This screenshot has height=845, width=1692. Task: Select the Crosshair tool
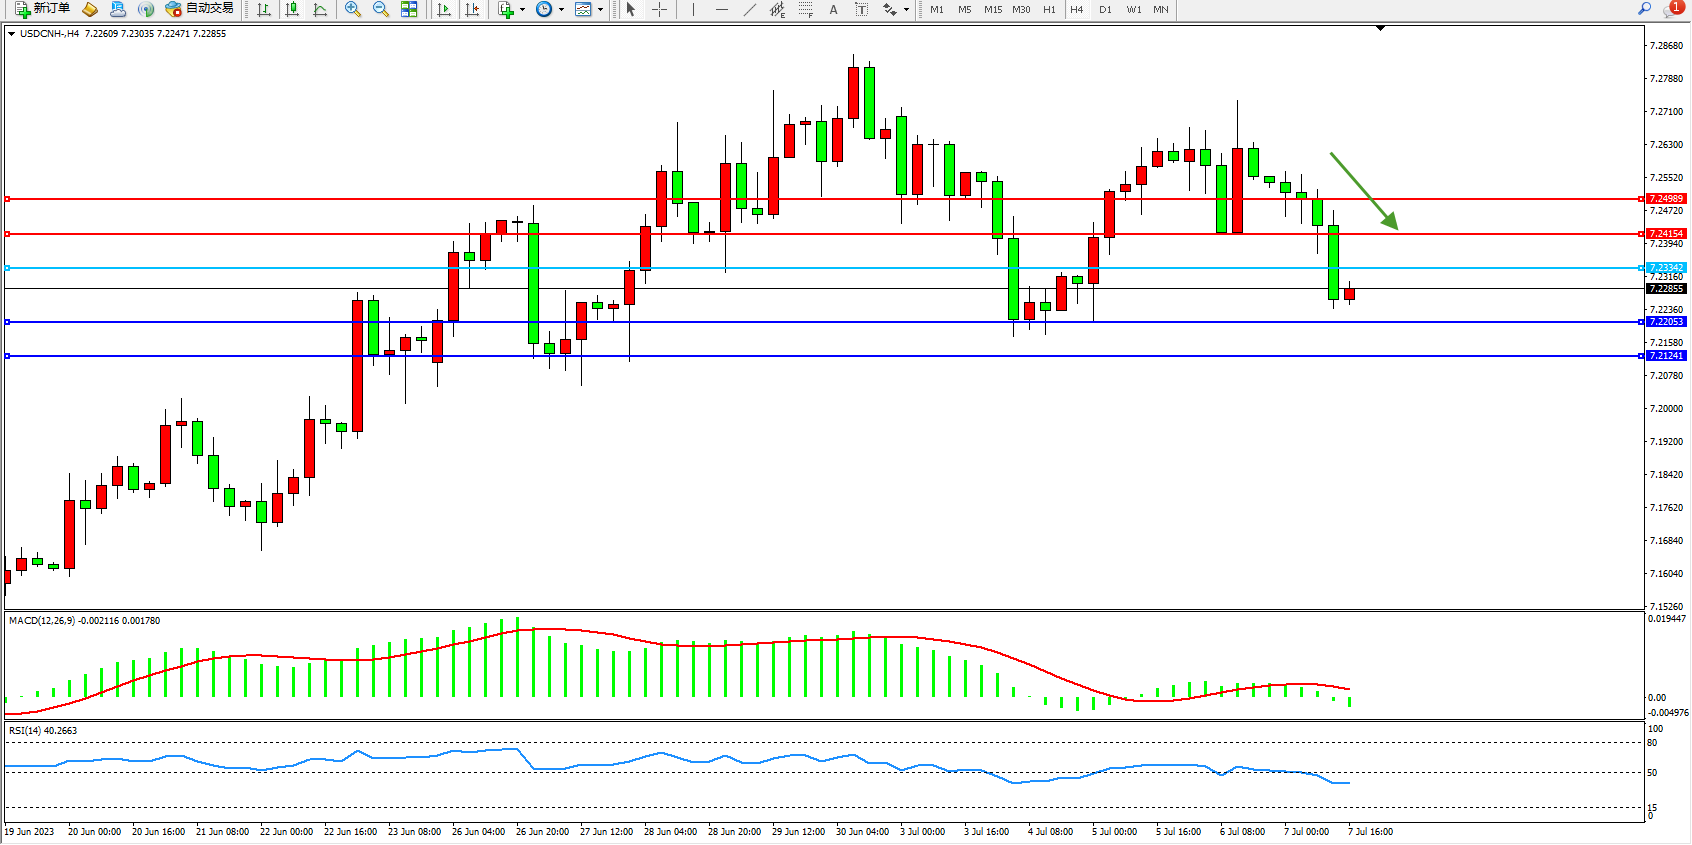[659, 9]
